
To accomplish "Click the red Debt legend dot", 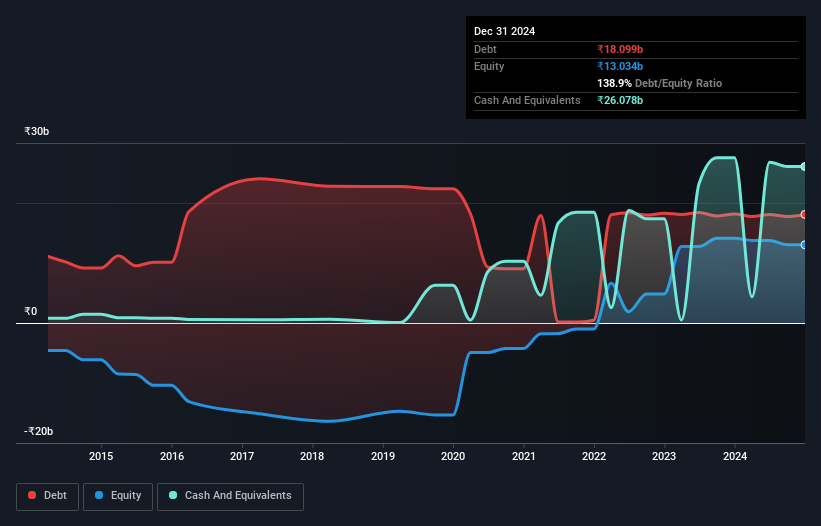I will (32, 495).
